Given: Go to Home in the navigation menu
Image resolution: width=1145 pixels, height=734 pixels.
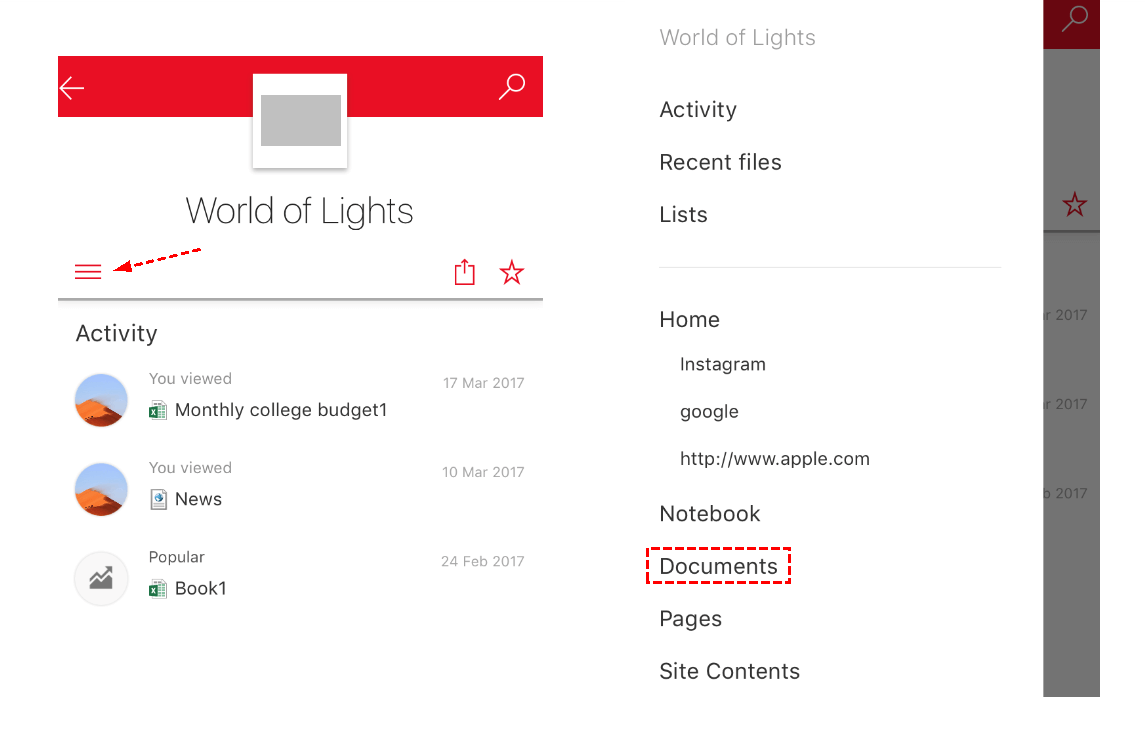Looking at the screenshot, I should pyautogui.click(x=689, y=320).
